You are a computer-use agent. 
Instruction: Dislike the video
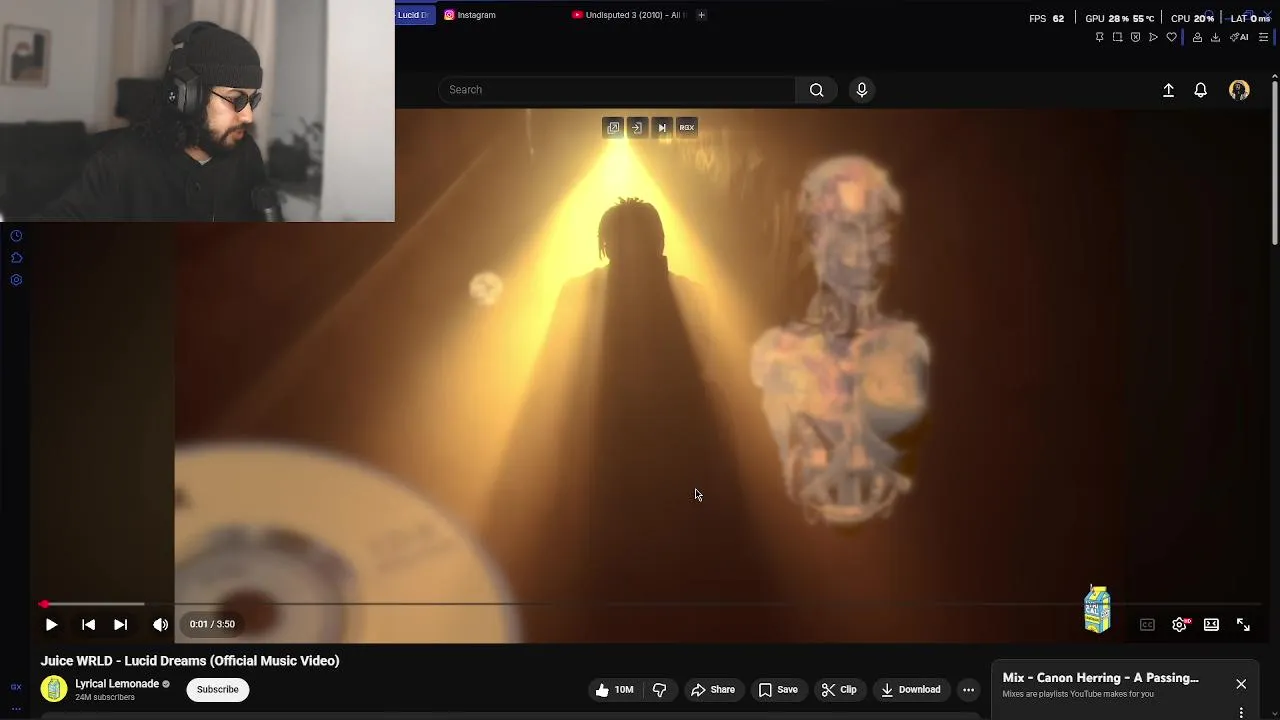pyautogui.click(x=660, y=690)
